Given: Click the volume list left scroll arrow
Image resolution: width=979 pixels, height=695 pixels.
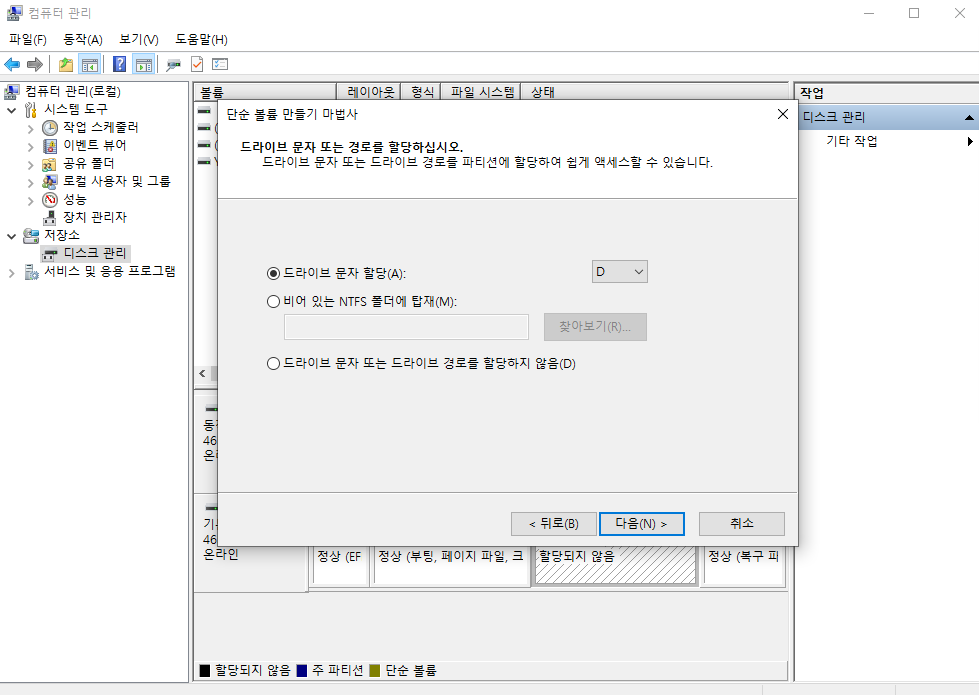Looking at the screenshot, I should [x=202, y=373].
